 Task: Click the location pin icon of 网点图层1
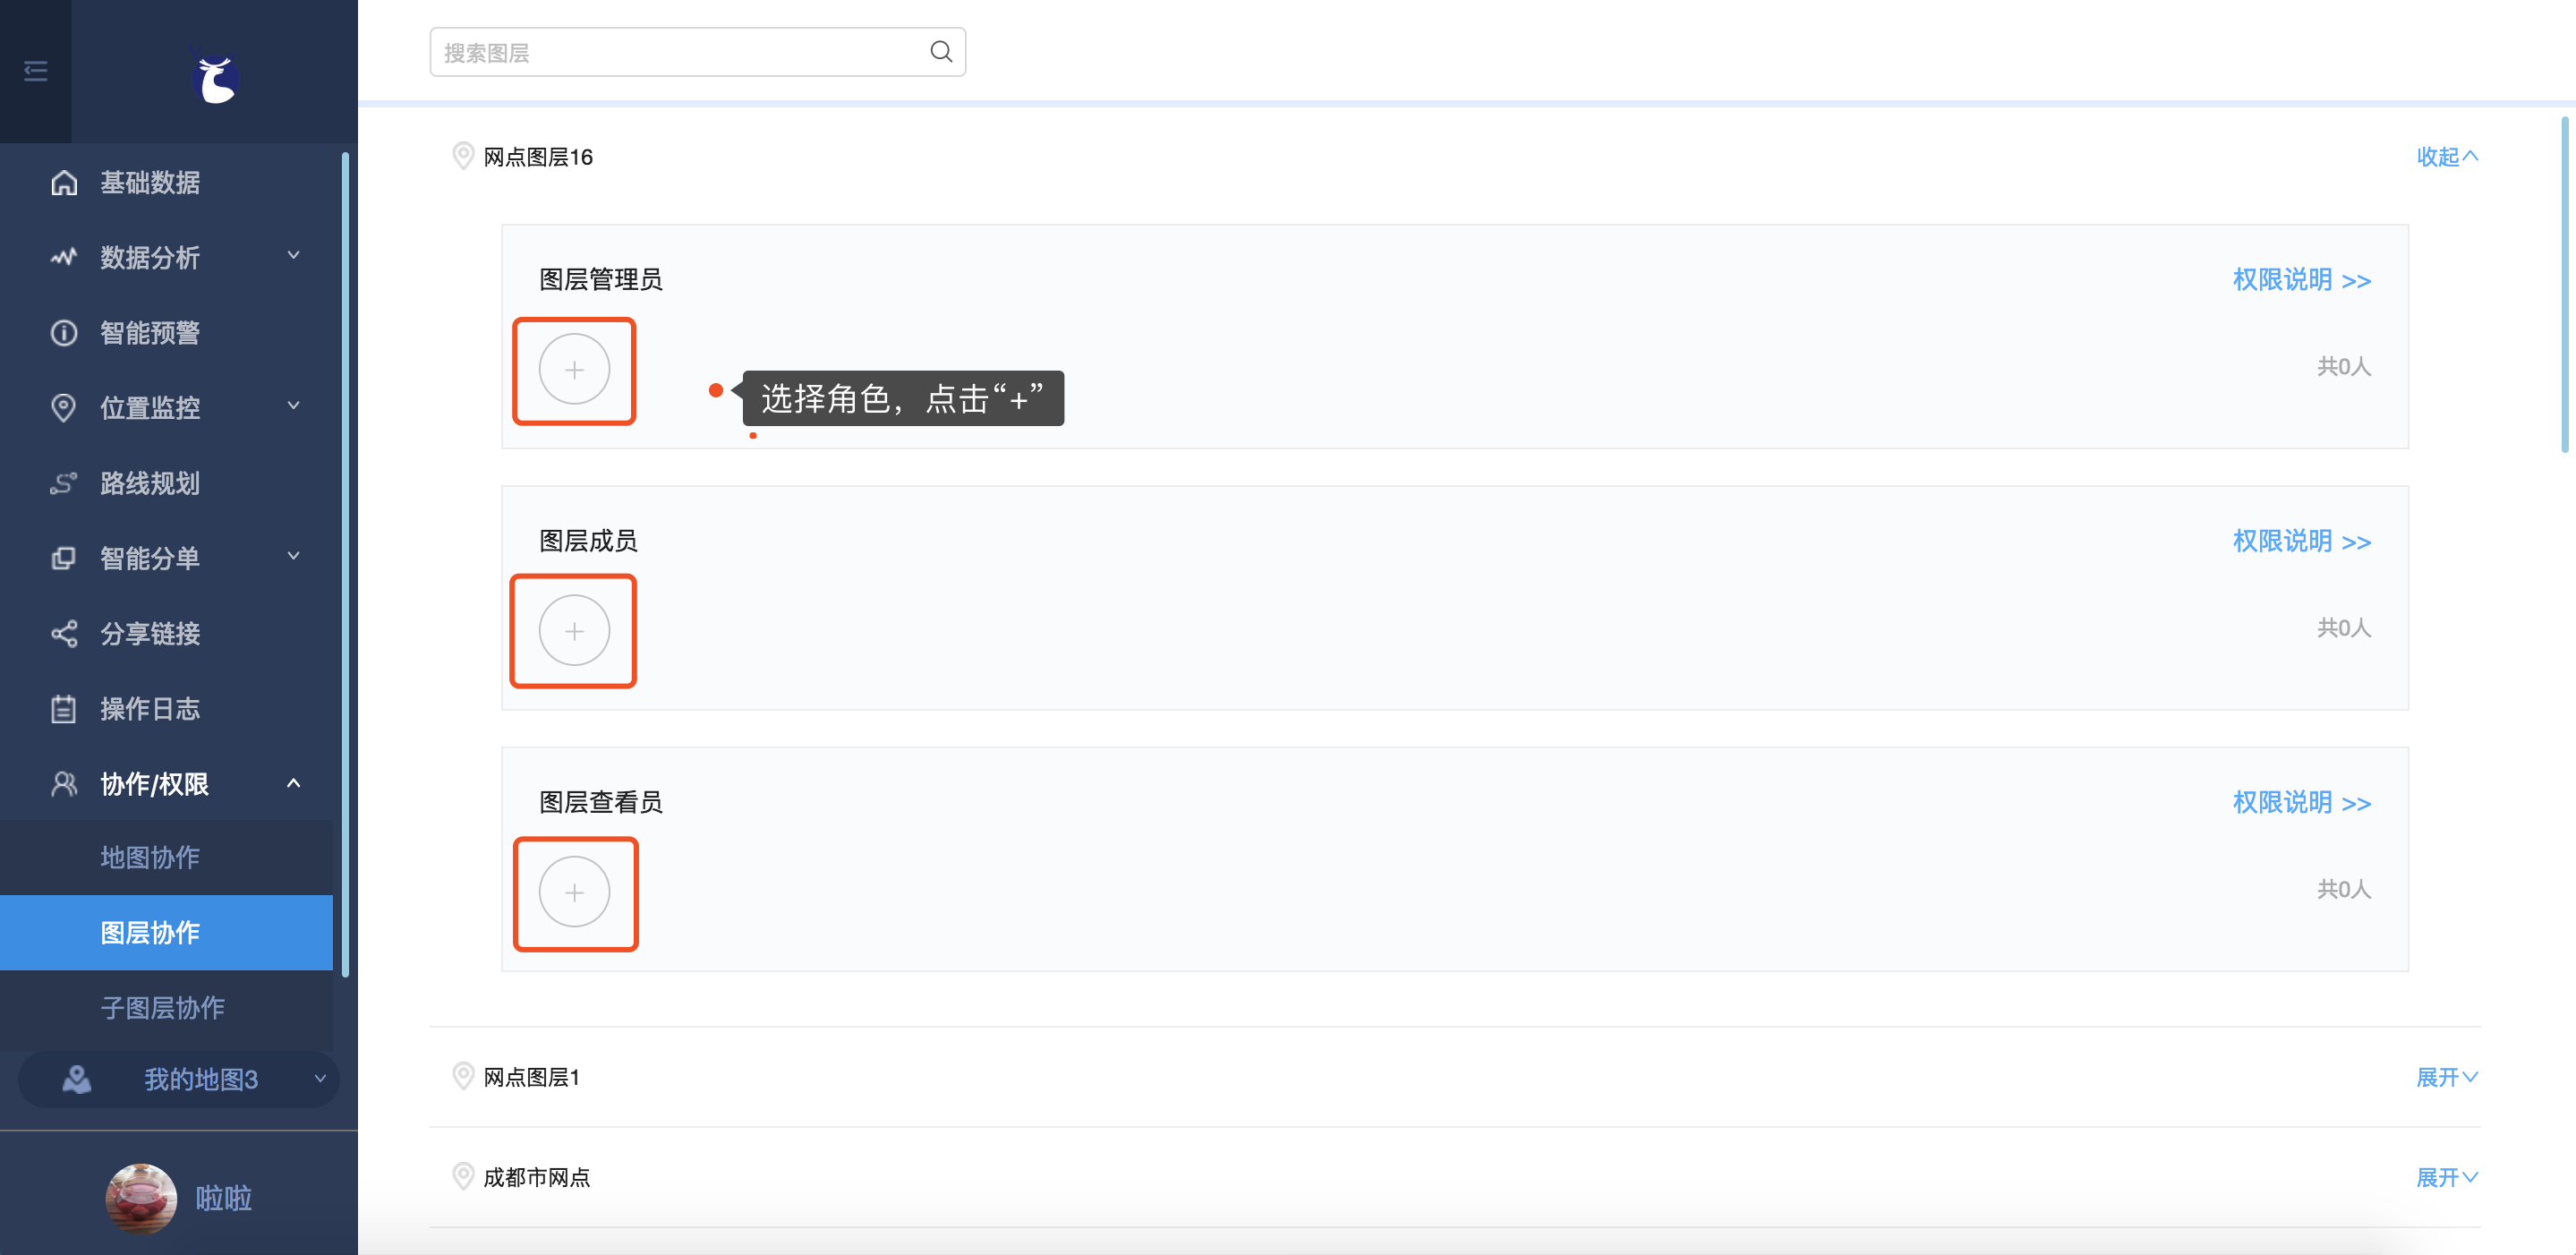click(463, 1076)
